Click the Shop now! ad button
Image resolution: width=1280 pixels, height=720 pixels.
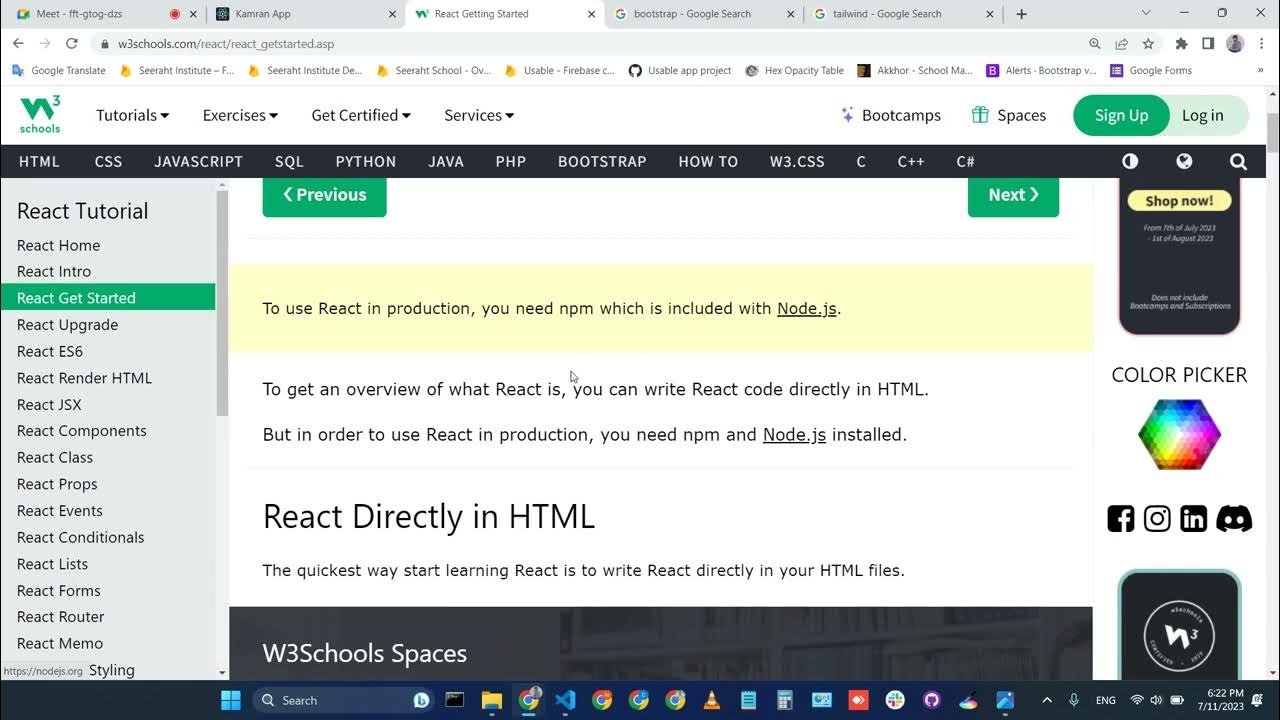click(x=1179, y=201)
